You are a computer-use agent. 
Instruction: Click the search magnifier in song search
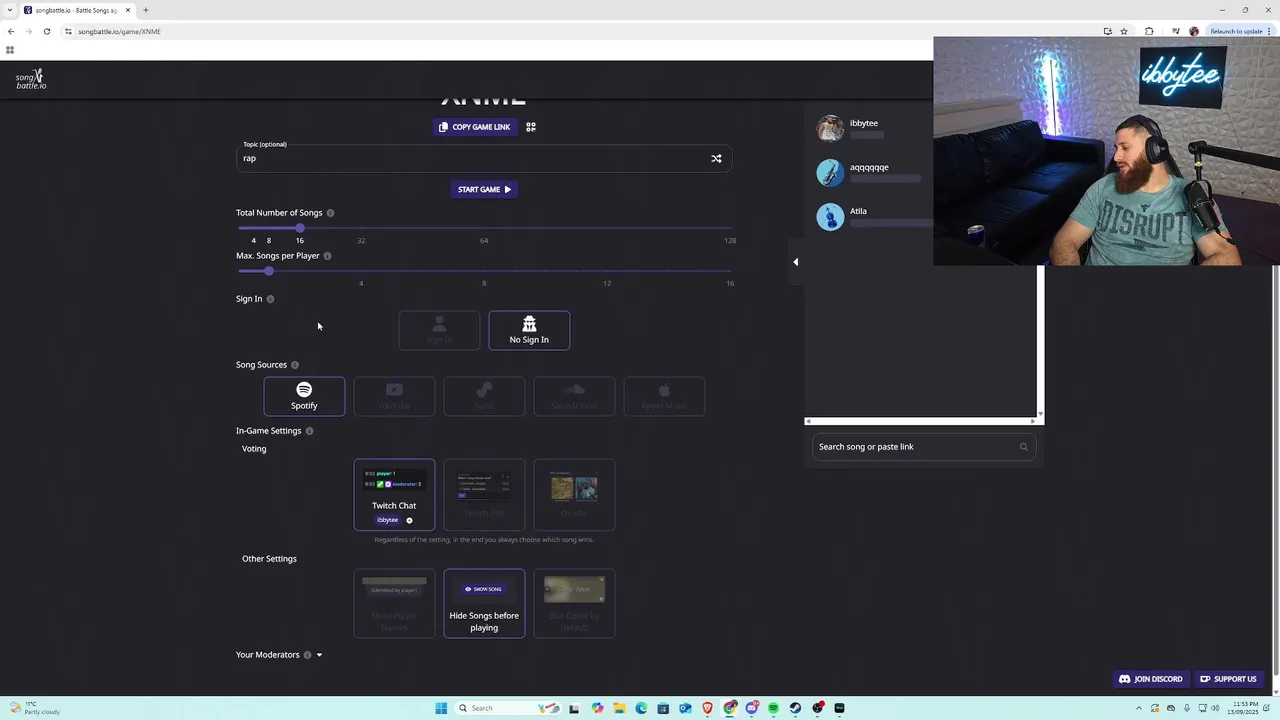tap(1023, 447)
